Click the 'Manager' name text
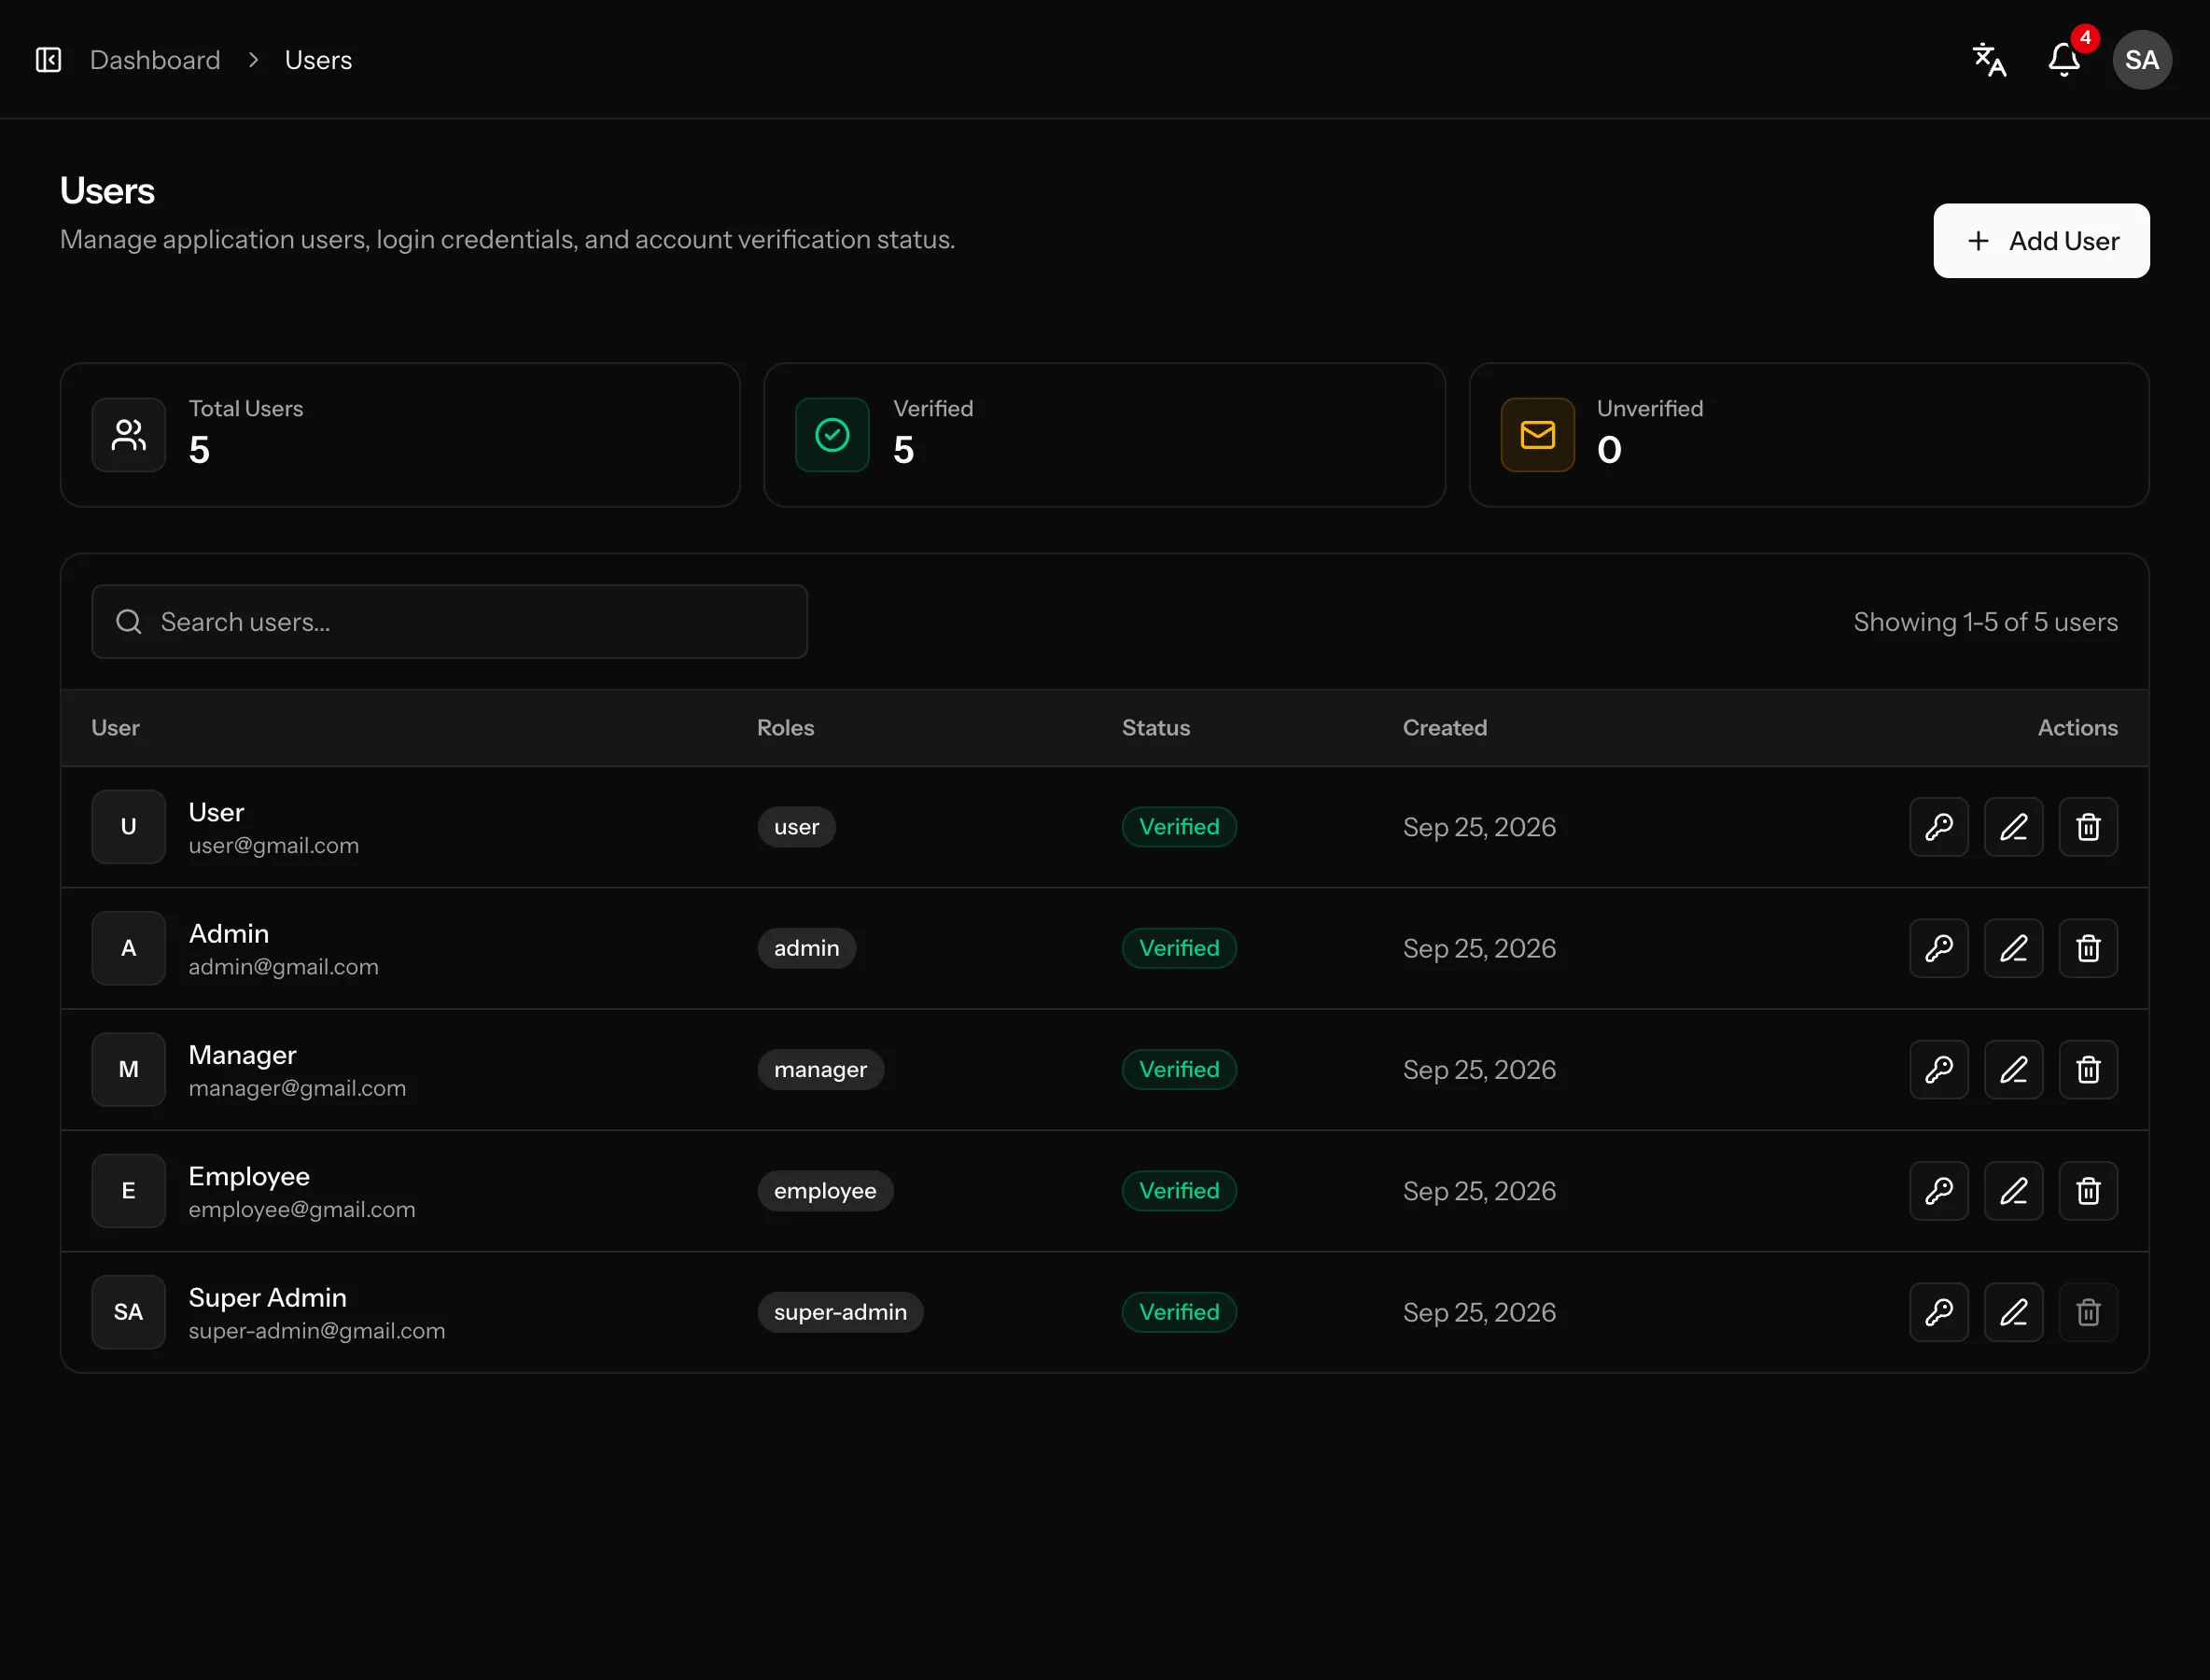The width and height of the screenshot is (2210, 1680). click(243, 1055)
